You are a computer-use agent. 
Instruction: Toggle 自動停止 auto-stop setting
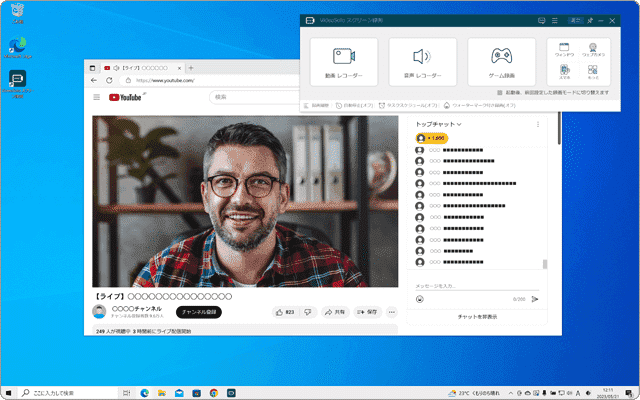click(x=352, y=104)
